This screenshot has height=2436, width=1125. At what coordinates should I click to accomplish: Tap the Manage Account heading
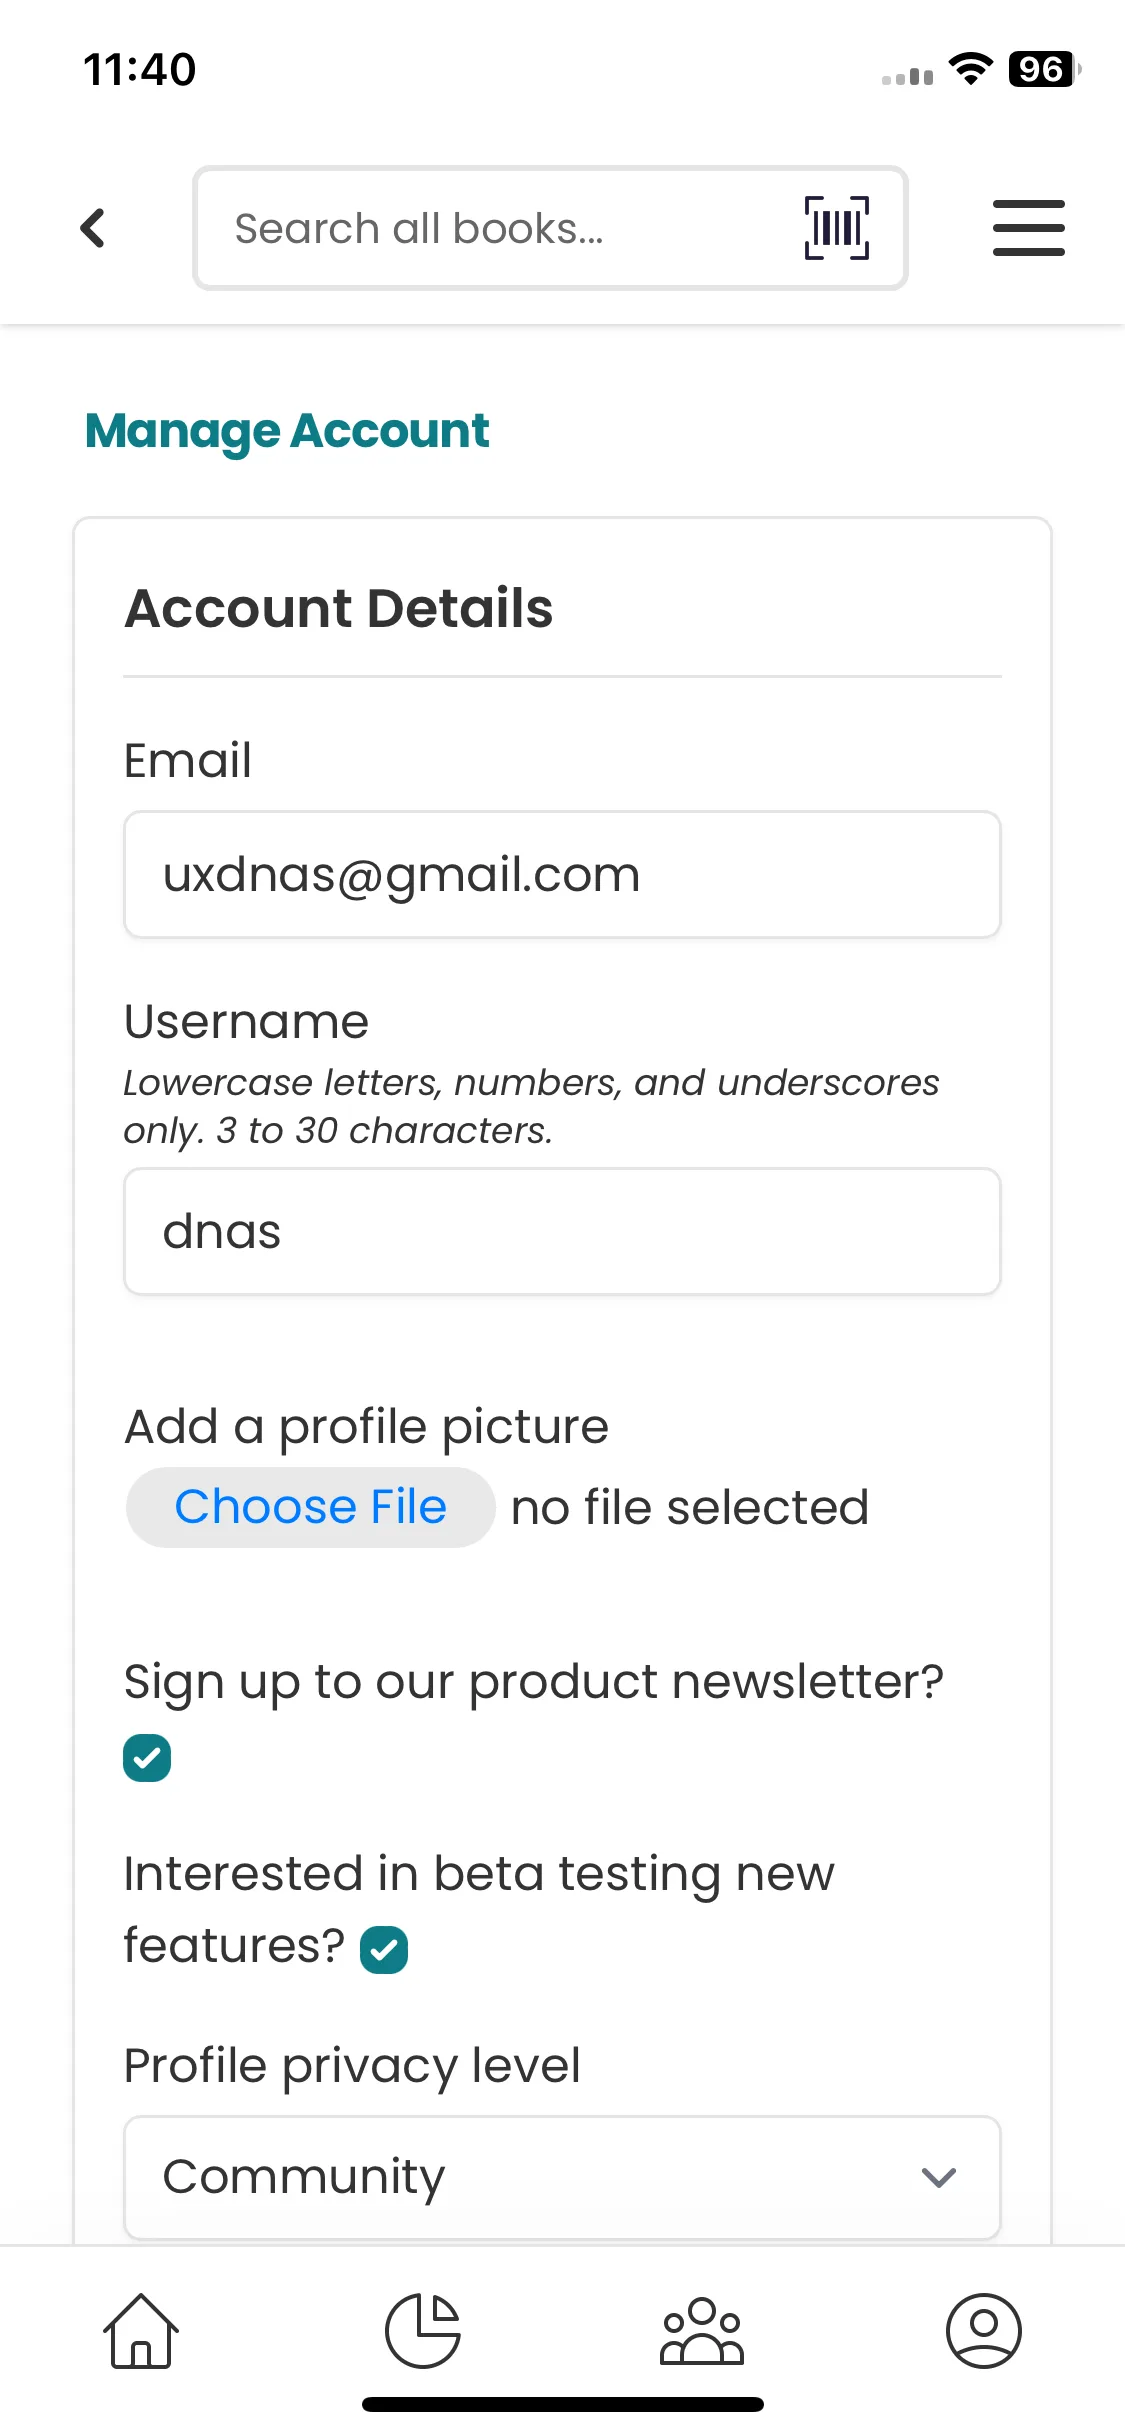point(287,431)
